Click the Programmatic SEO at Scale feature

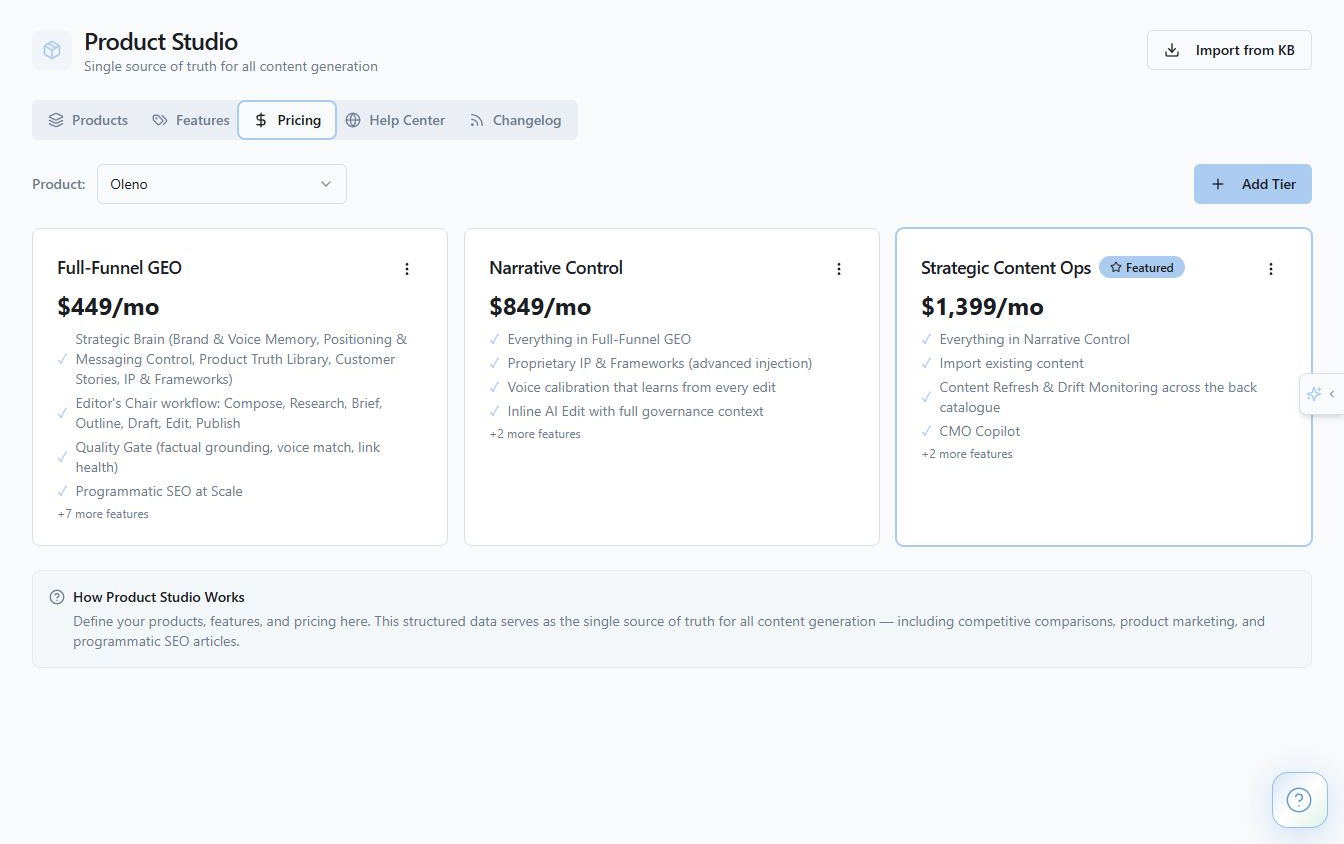(159, 491)
